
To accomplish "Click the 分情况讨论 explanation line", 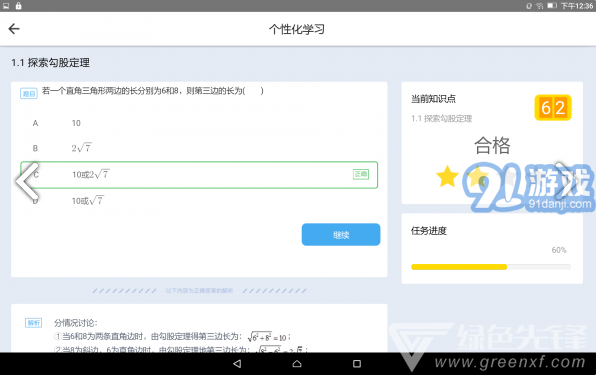I will coord(76,323).
